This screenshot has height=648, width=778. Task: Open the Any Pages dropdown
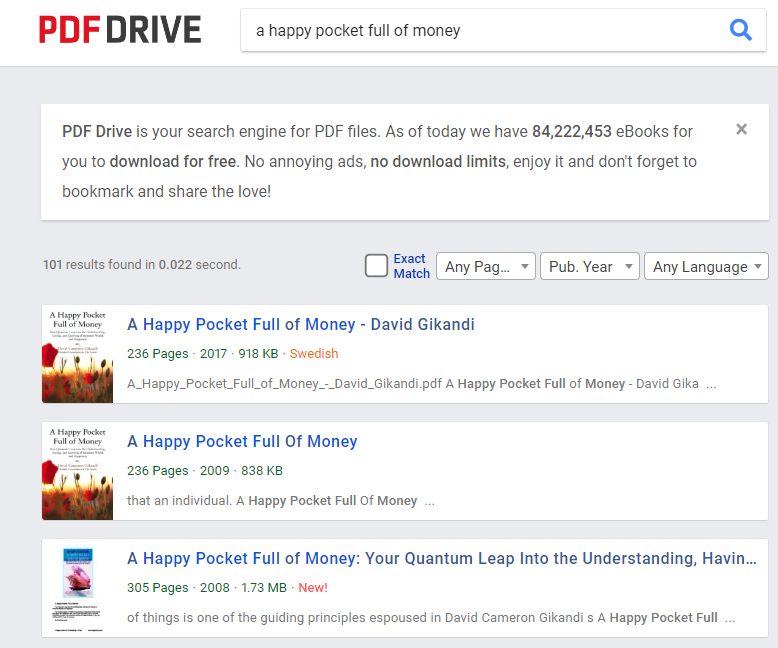click(x=486, y=266)
